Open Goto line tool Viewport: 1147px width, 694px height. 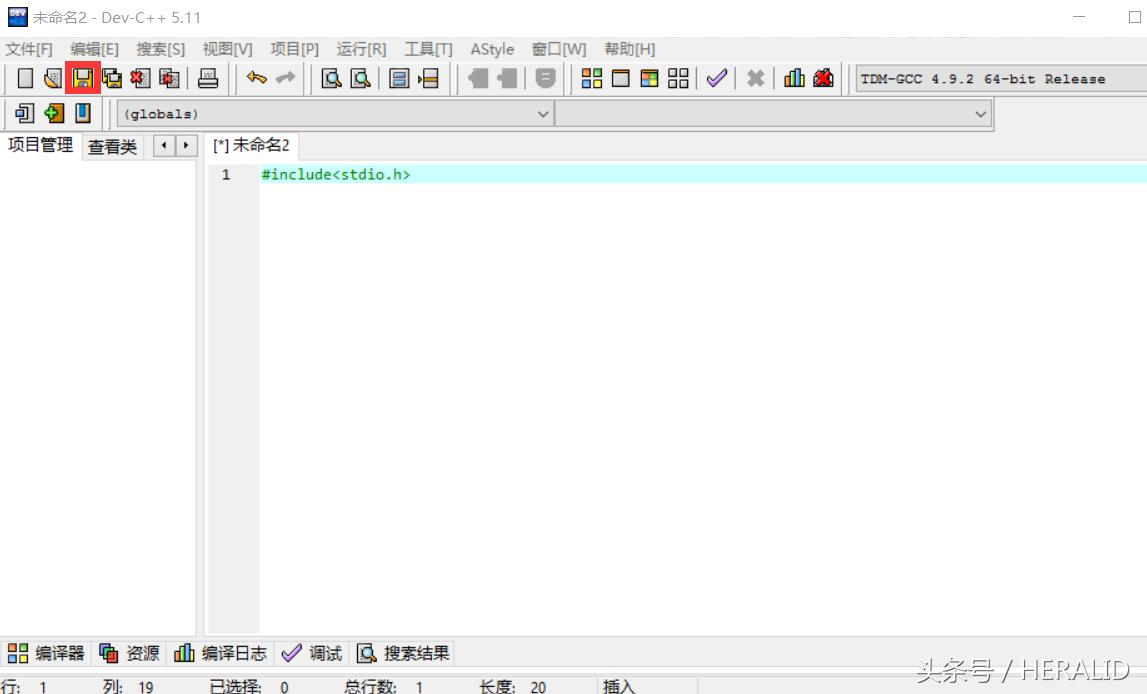coord(429,78)
